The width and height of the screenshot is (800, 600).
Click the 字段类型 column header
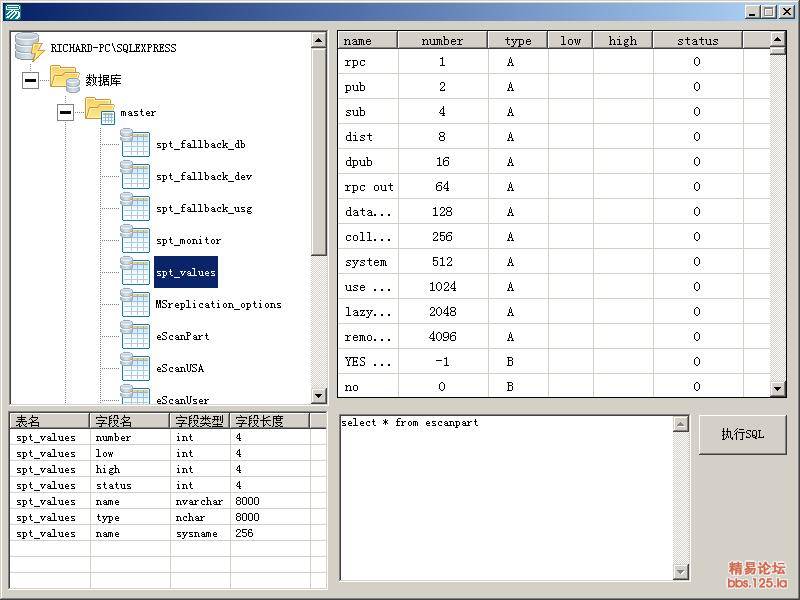click(199, 421)
